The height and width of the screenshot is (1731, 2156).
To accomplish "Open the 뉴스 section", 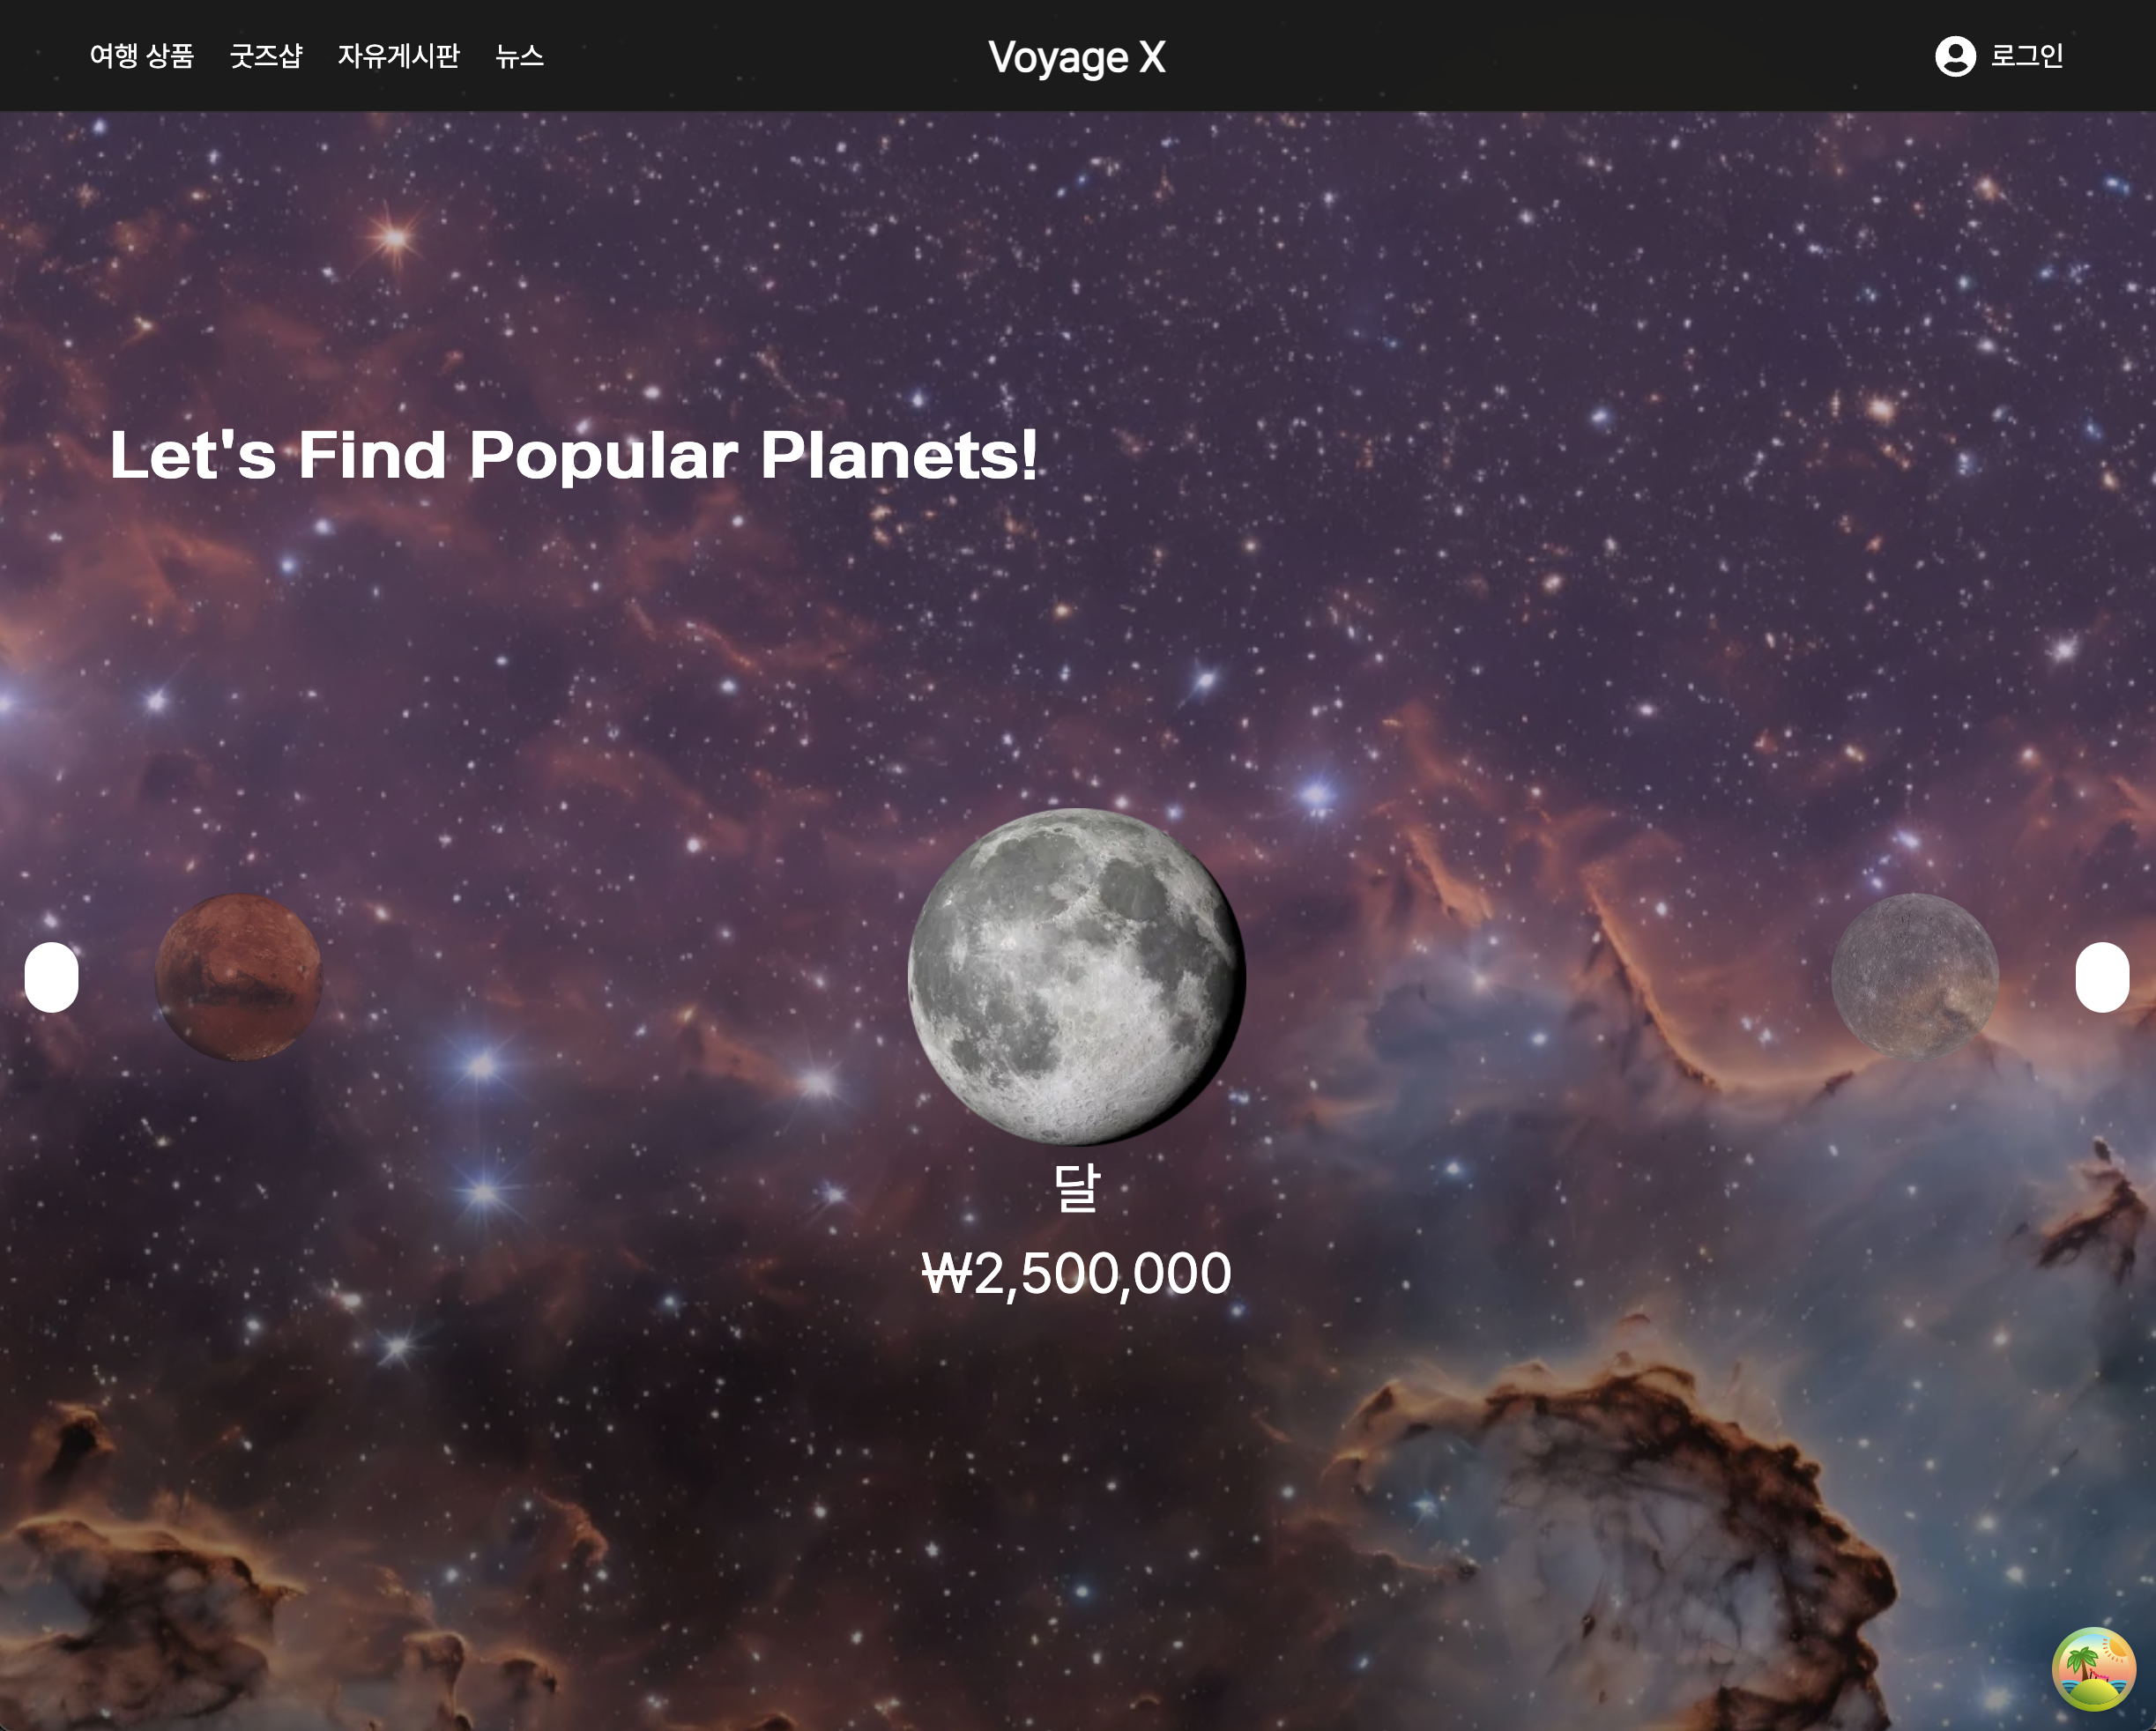I will (x=520, y=56).
